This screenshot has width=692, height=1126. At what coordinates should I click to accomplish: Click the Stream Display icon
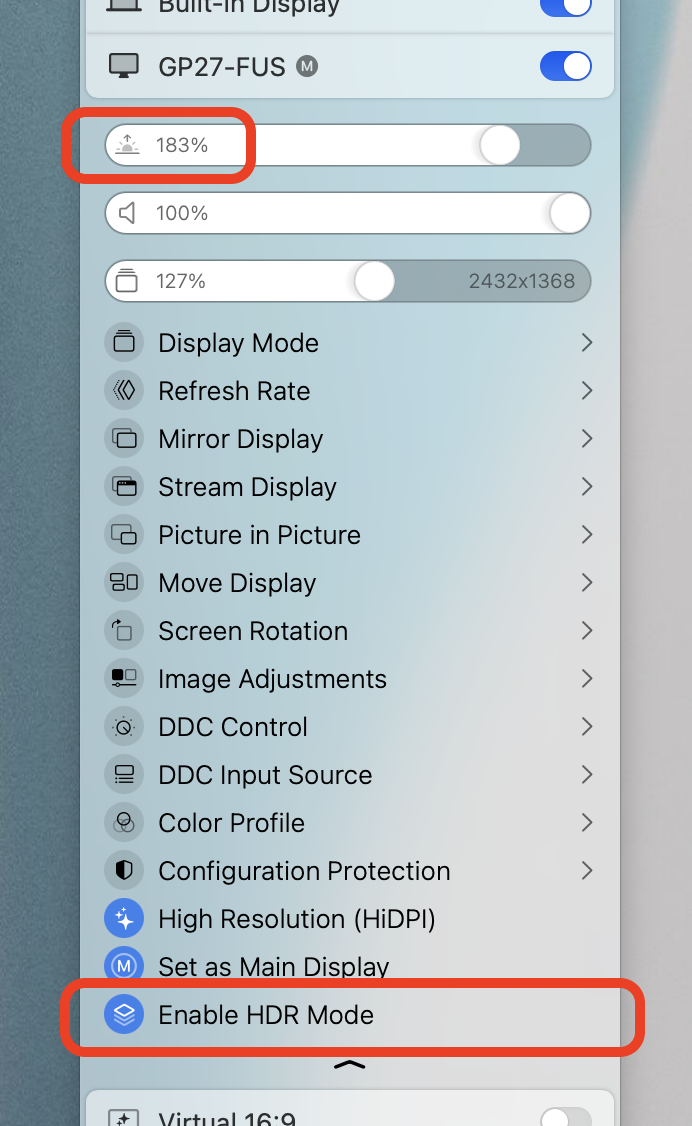[124, 487]
